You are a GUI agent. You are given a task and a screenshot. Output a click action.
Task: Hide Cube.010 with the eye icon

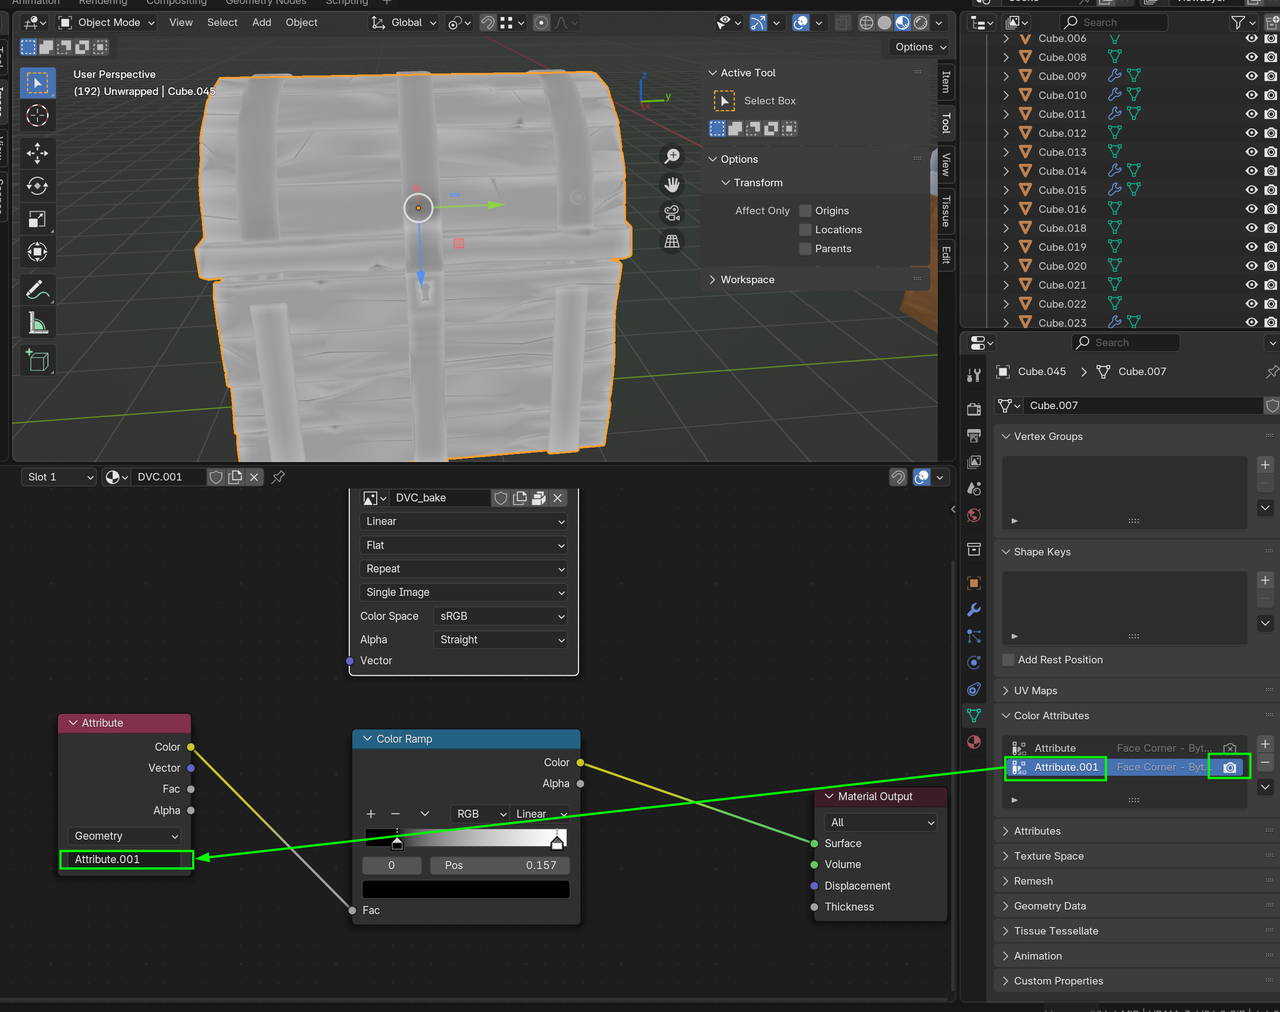[x=1251, y=95]
